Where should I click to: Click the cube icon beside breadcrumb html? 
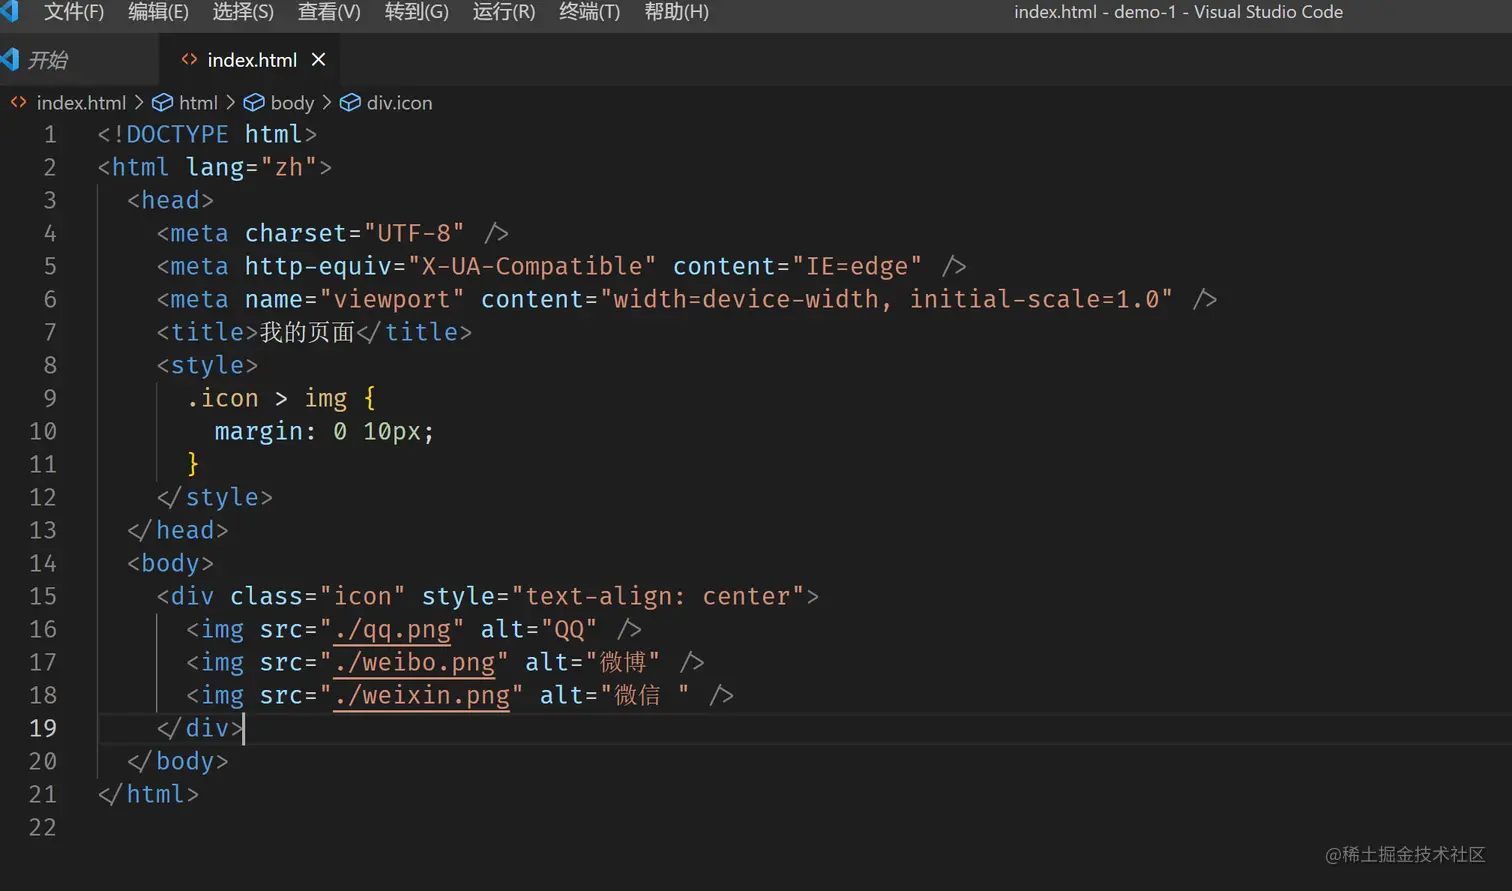162,103
